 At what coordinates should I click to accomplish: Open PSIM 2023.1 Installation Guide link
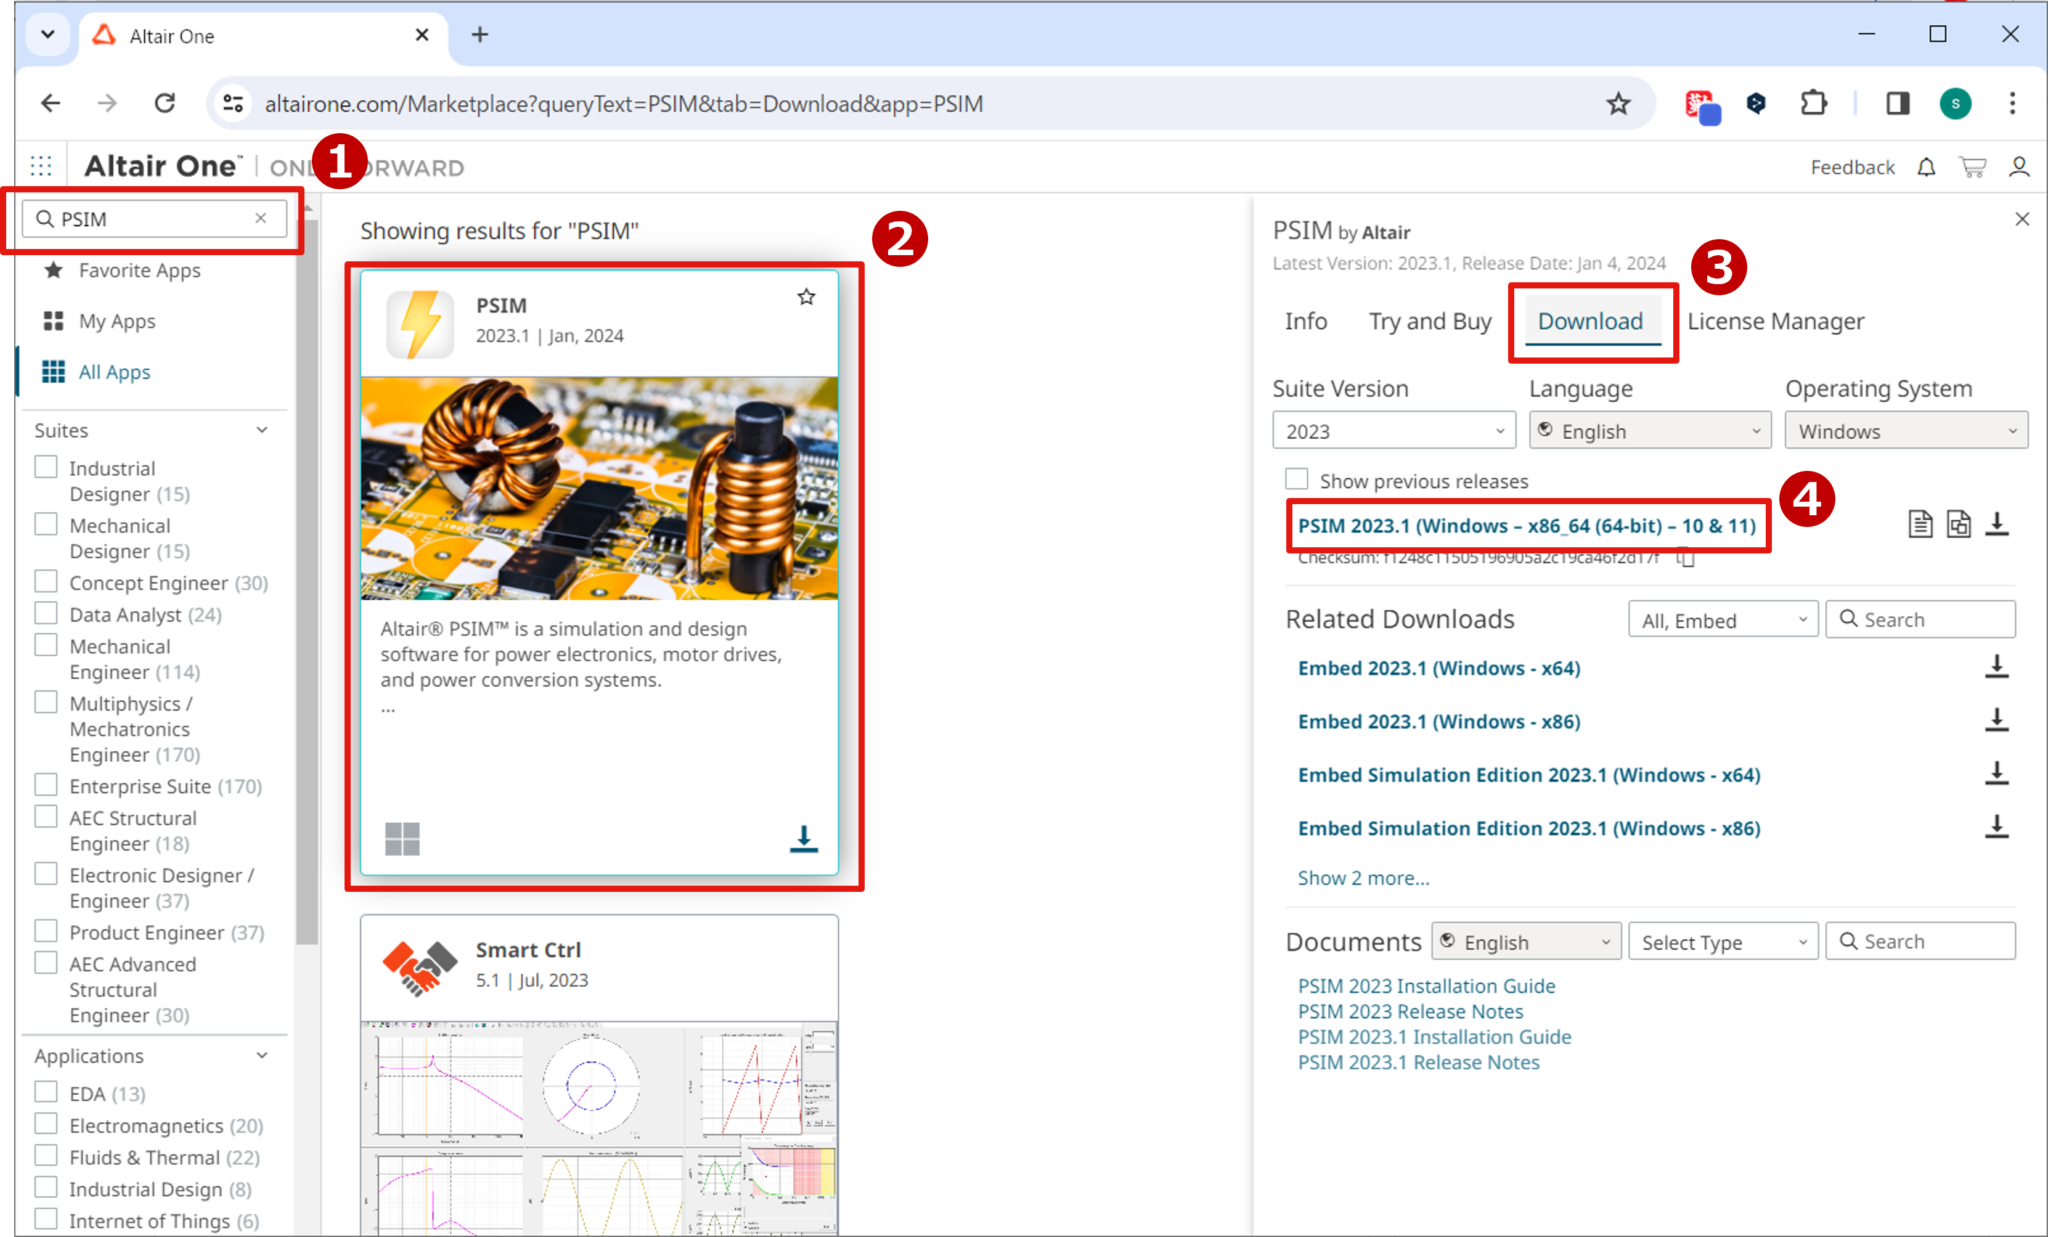tap(1434, 1037)
